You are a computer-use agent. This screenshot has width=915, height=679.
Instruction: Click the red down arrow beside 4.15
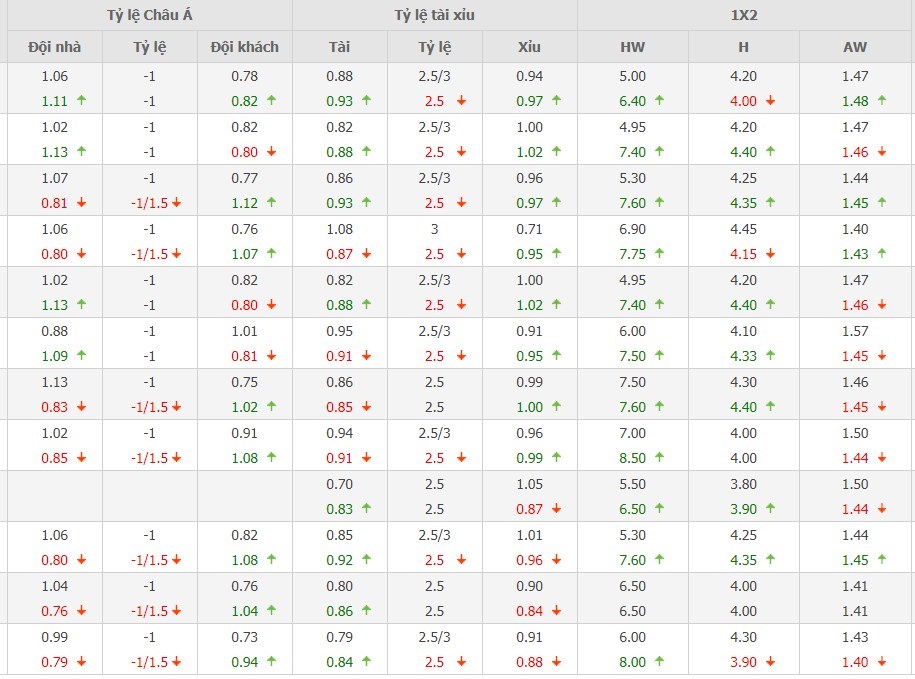tap(771, 254)
